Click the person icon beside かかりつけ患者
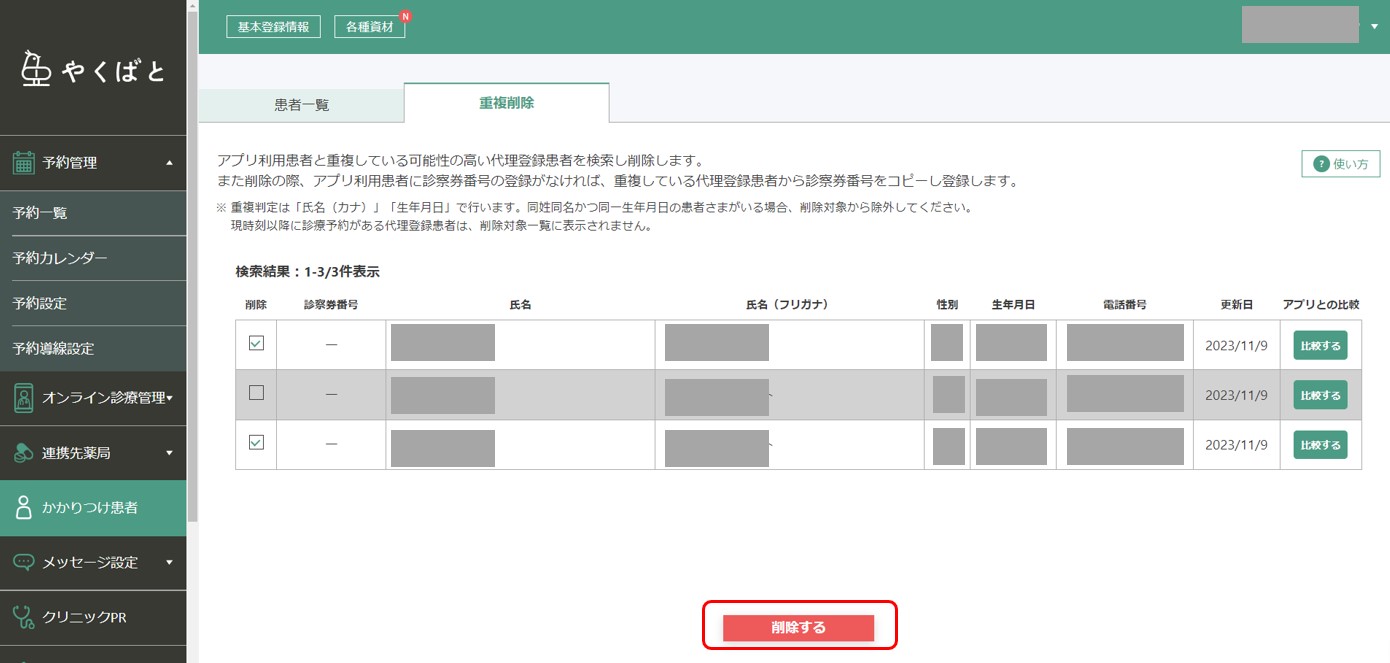The width and height of the screenshot is (1390, 663). 24,508
